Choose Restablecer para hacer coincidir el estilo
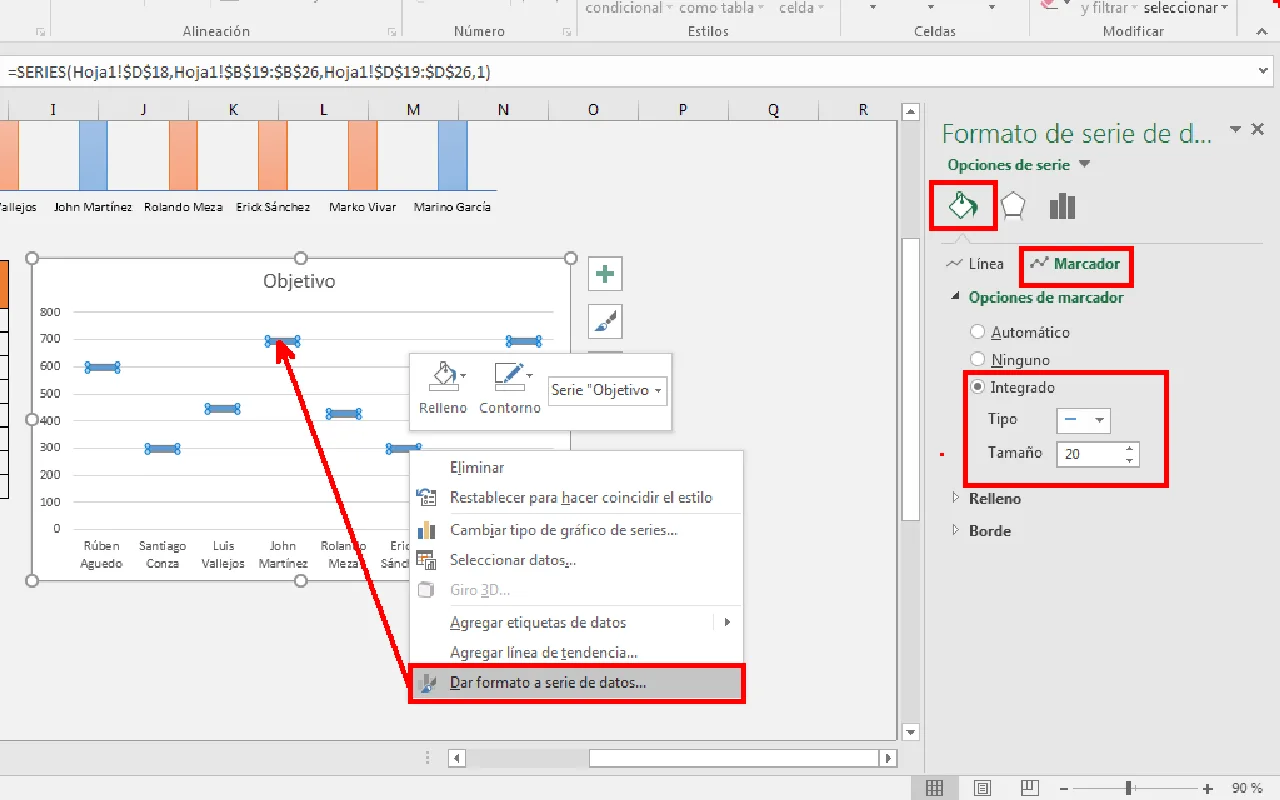The image size is (1280, 800). [x=576, y=497]
